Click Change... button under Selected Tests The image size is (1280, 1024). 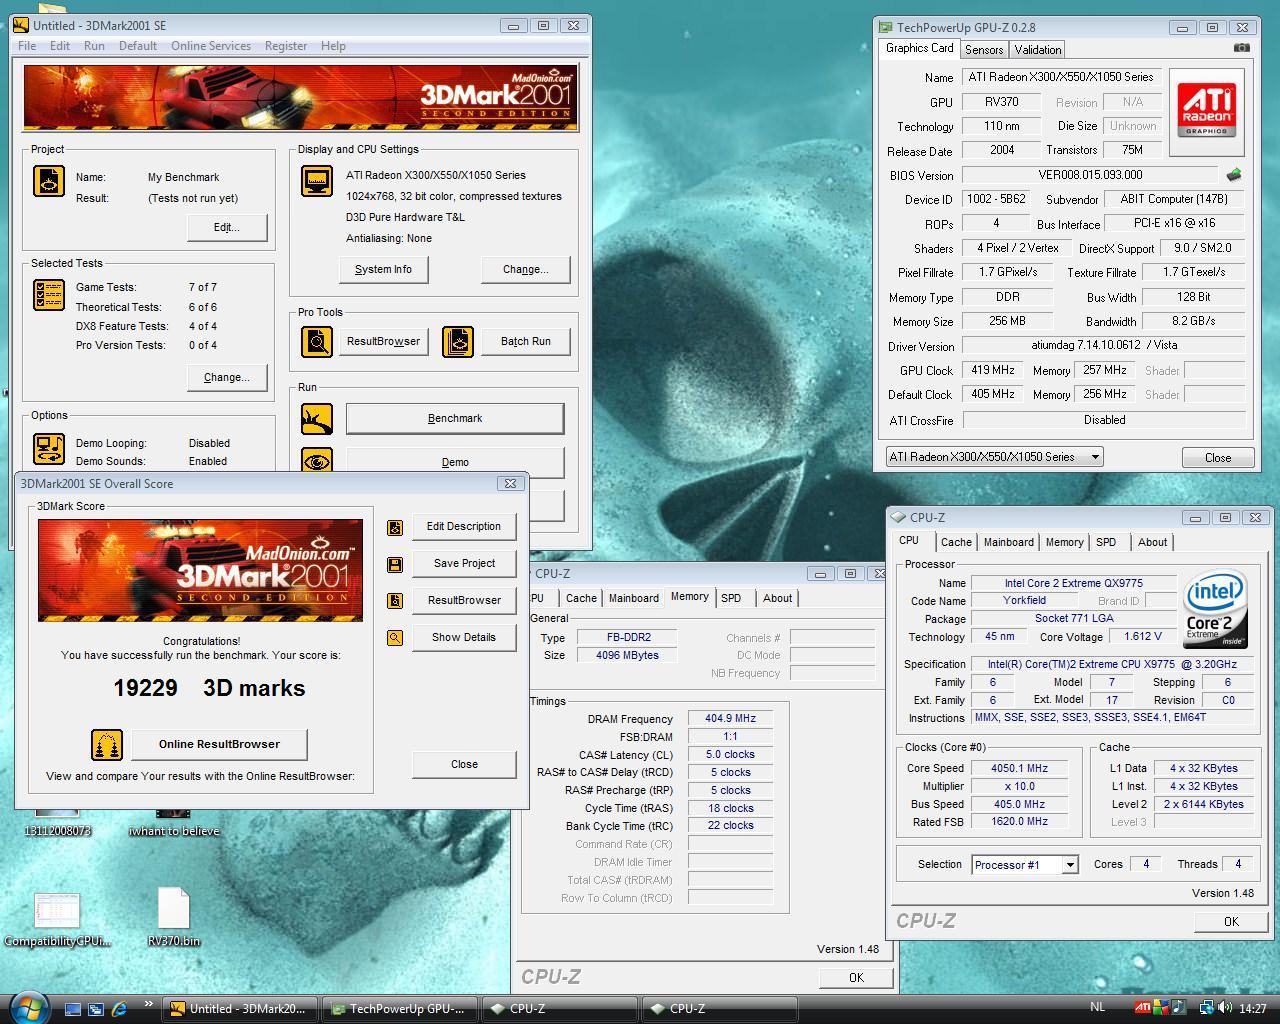(227, 378)
